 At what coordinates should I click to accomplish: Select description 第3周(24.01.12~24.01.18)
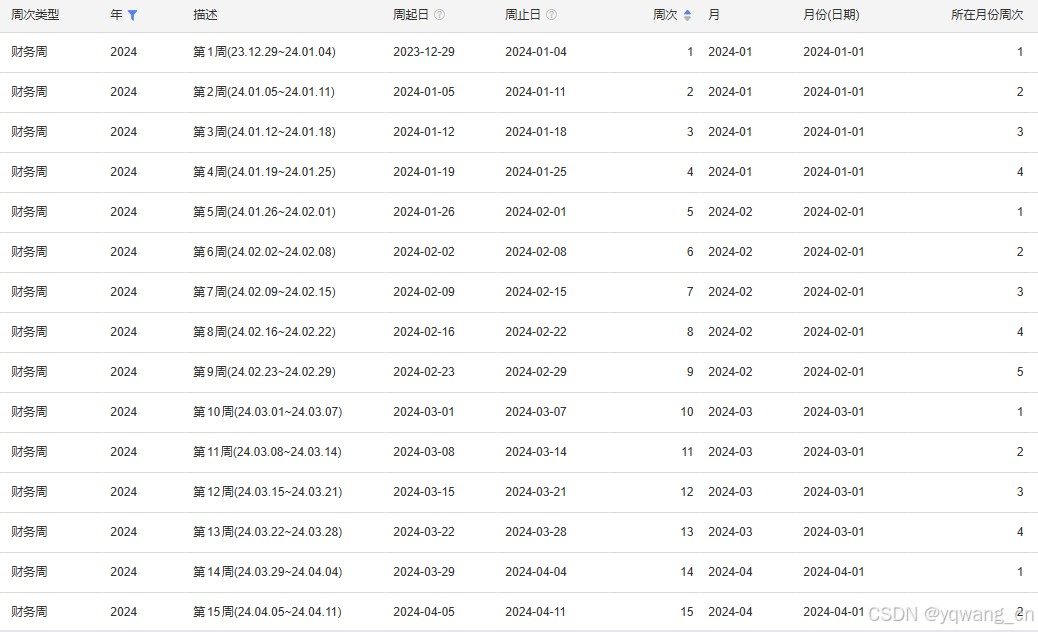coord(264,132)
